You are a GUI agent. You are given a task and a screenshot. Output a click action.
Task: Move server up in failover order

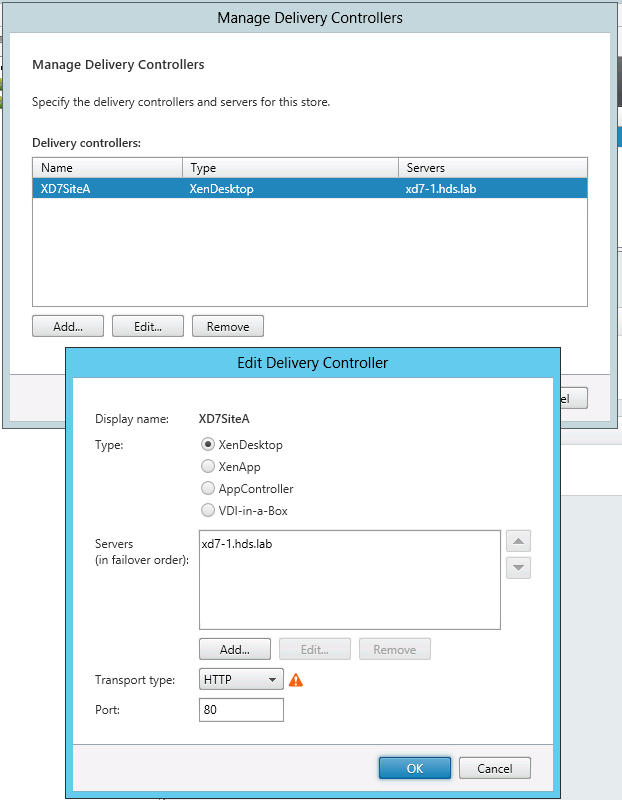(x=518, y=541)
